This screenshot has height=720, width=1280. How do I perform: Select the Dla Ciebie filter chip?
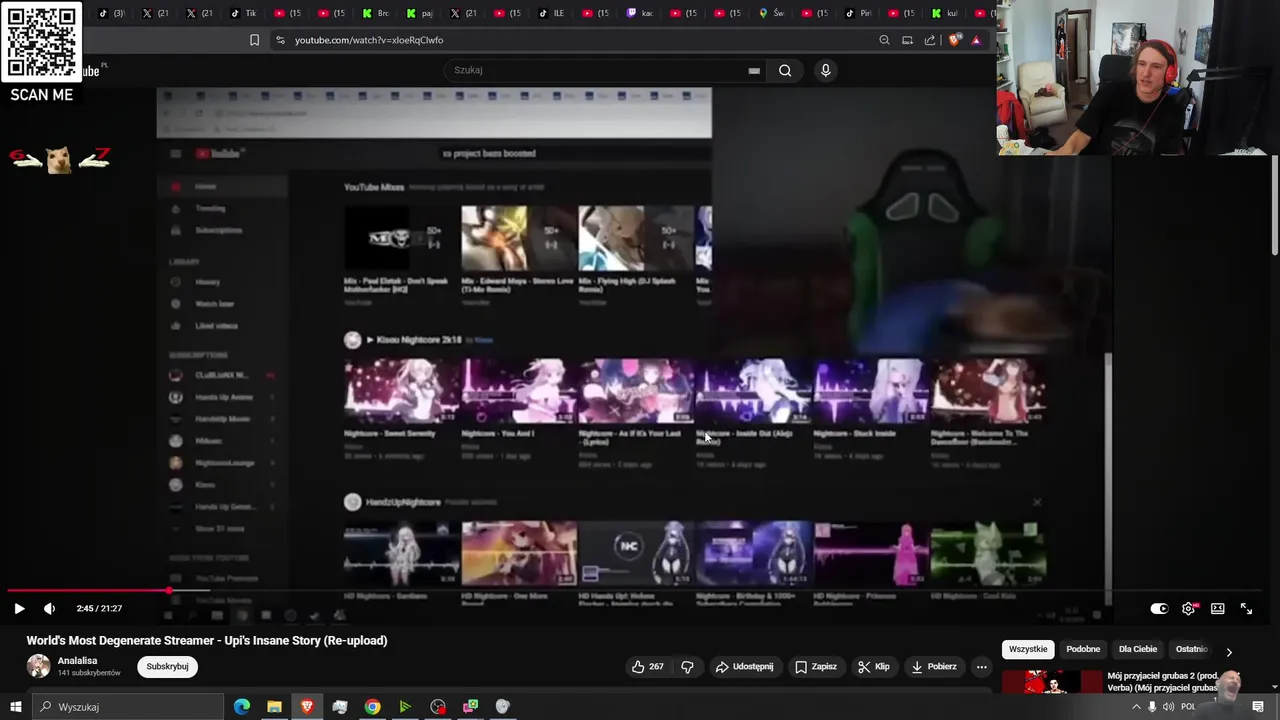pyautogui.click(x=1138, y=649)
